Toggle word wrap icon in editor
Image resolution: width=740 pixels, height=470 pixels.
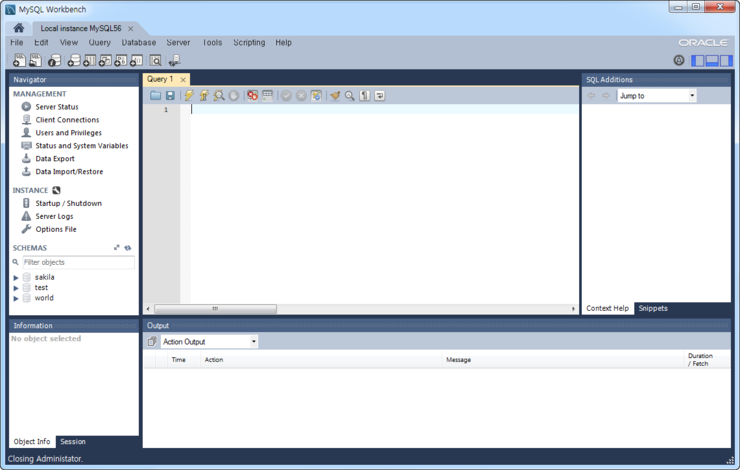(380, 96)
